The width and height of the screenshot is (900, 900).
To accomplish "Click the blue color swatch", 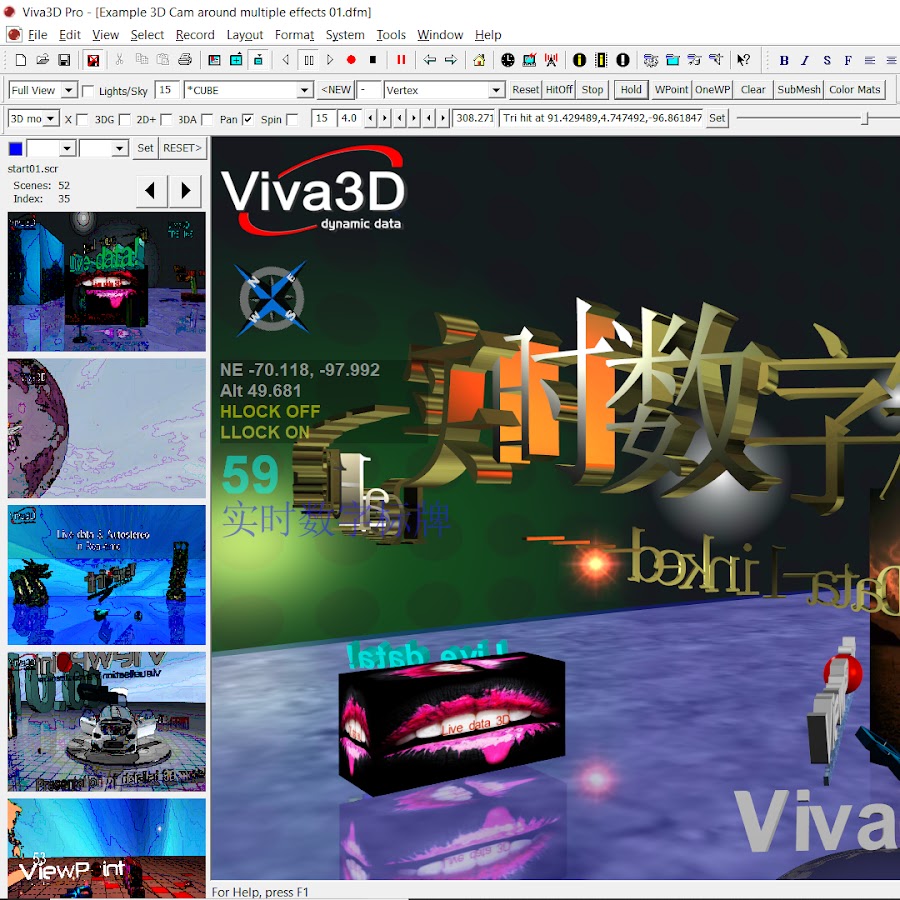I will pyautogui.click(x=15, y=149).
